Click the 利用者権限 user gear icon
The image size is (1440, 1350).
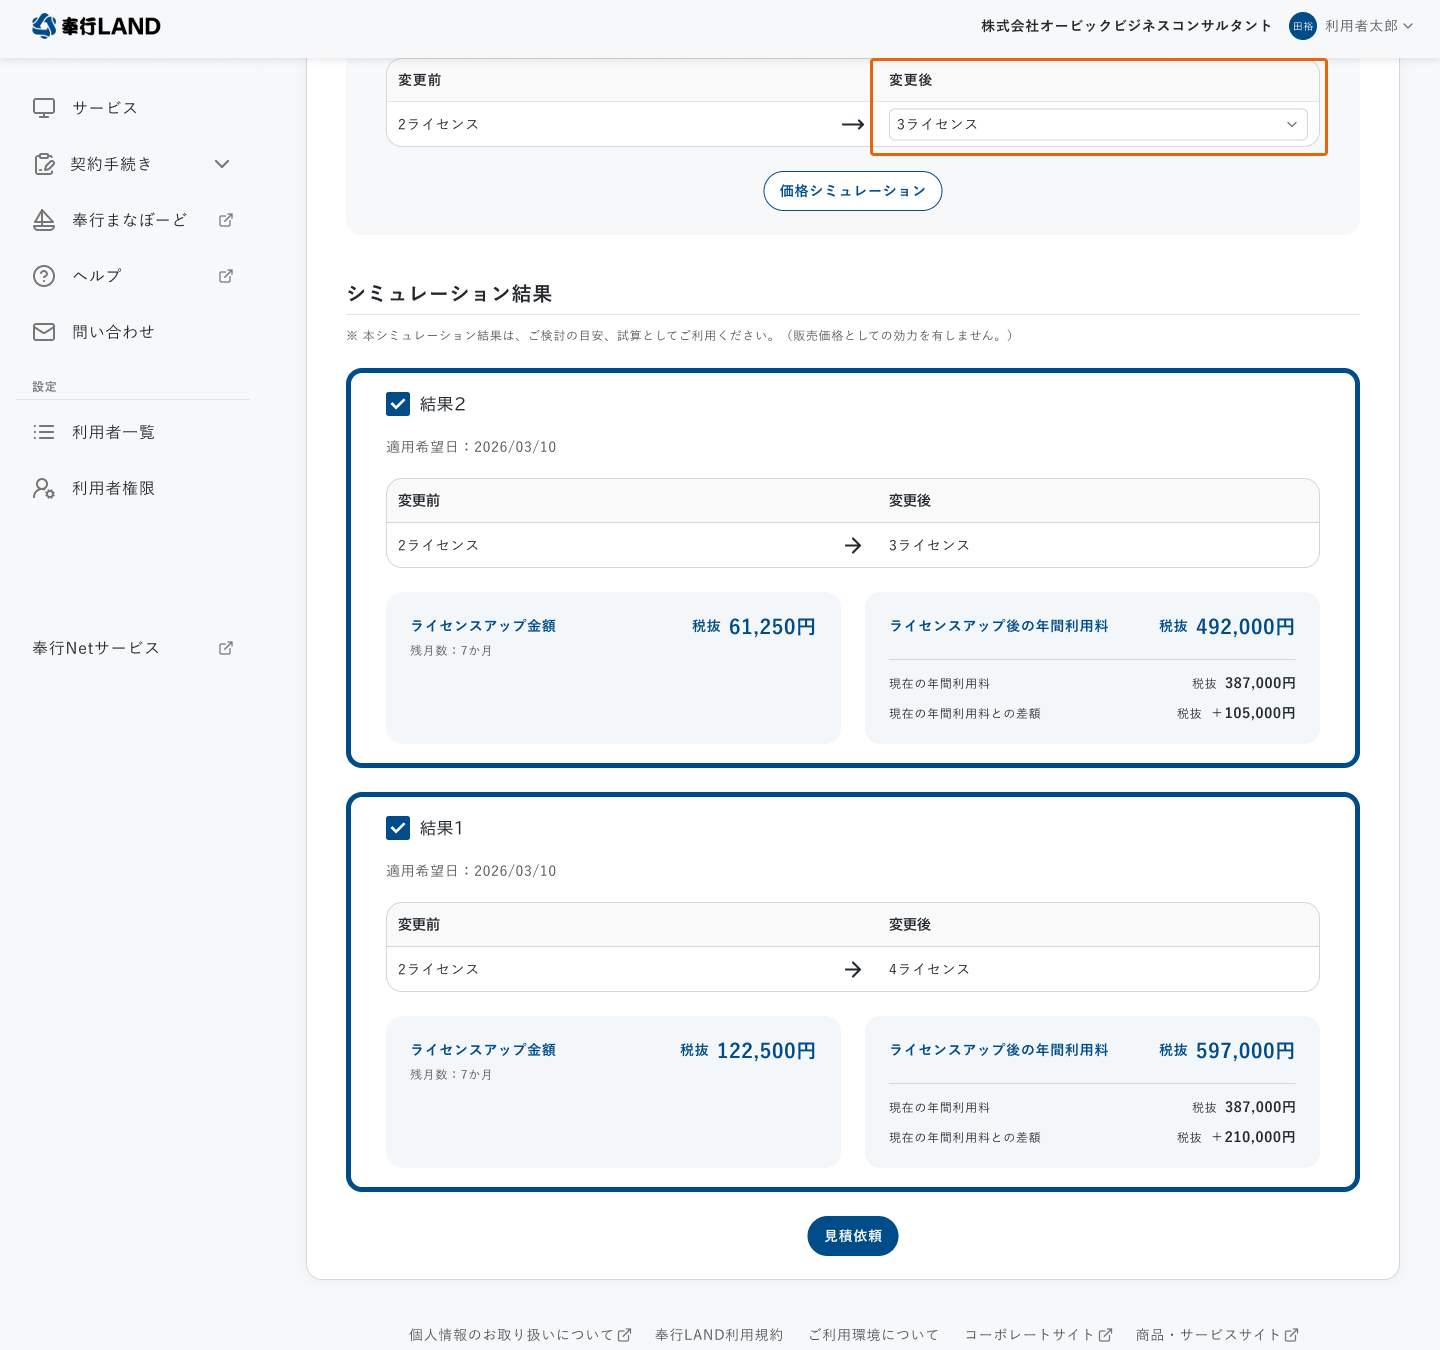coord(44,488)
